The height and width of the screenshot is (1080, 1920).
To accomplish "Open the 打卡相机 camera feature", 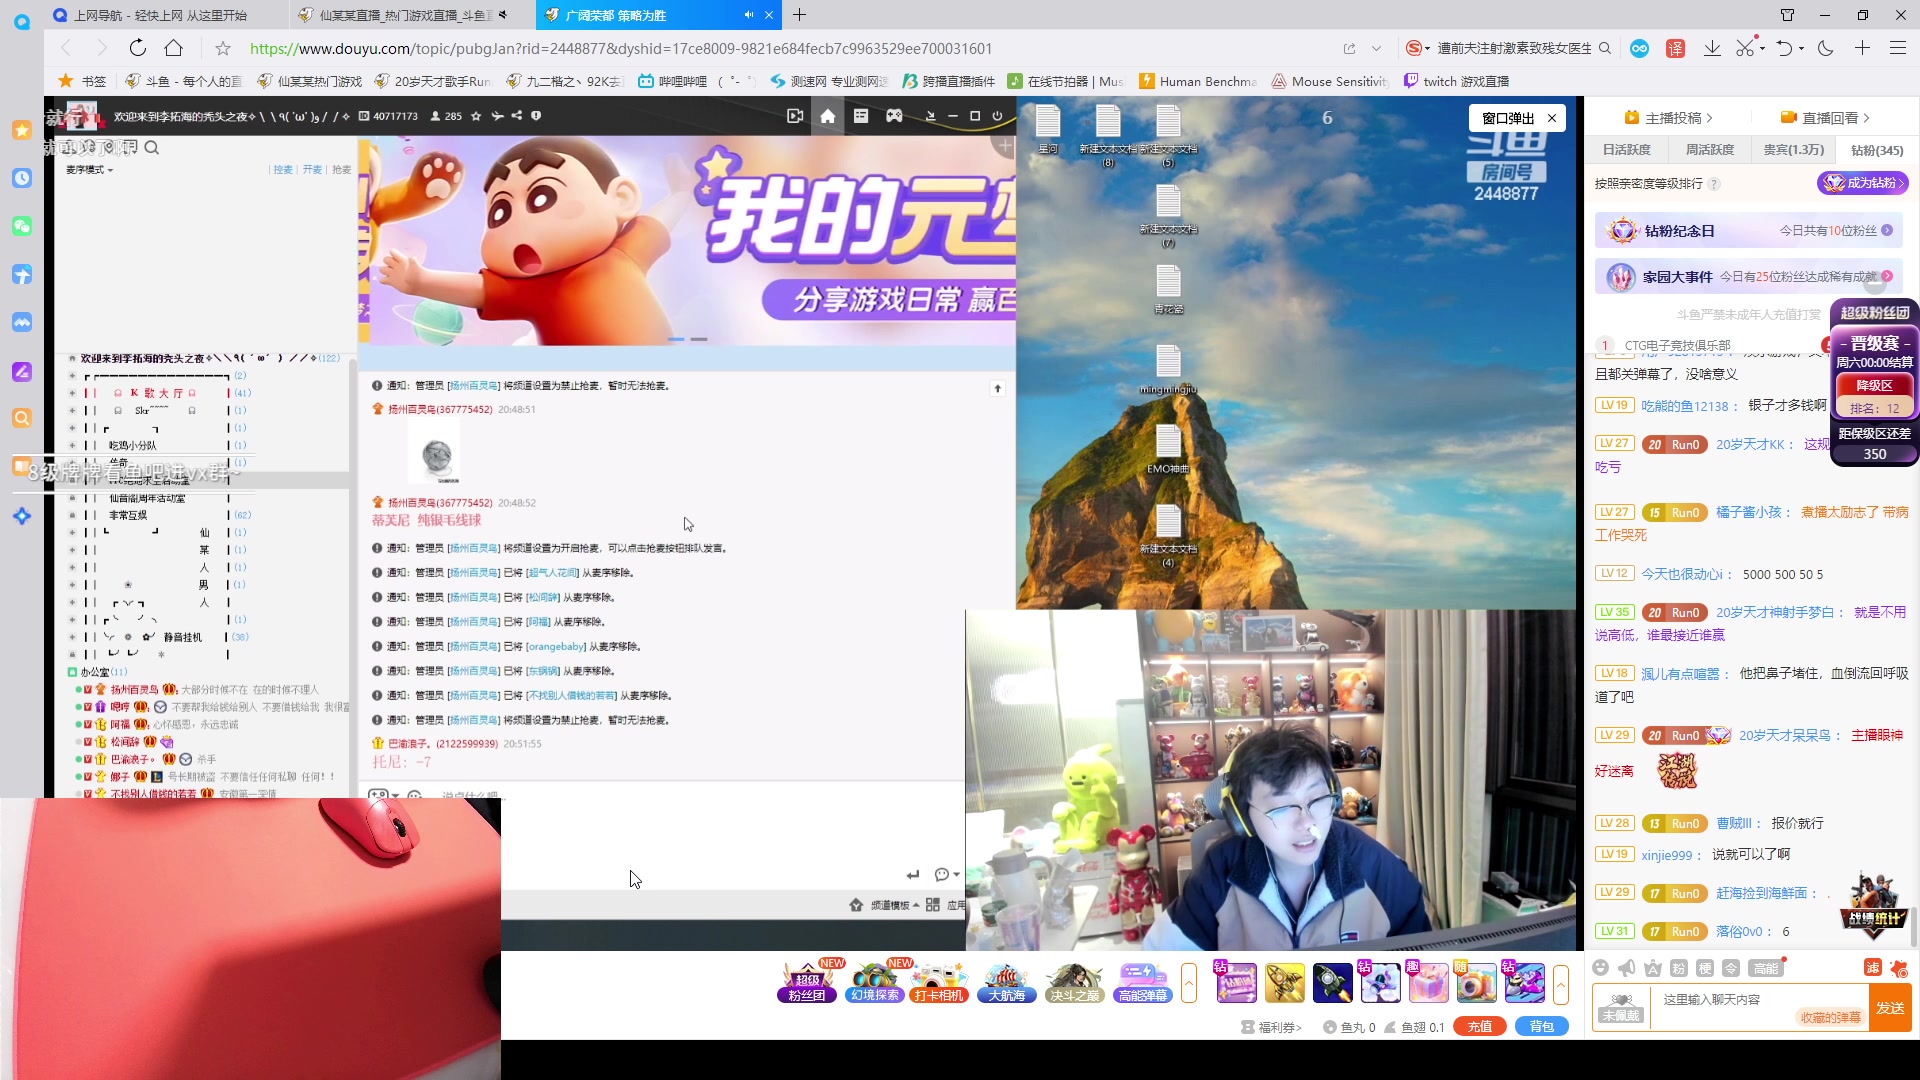I will click(x=938, y=983).
